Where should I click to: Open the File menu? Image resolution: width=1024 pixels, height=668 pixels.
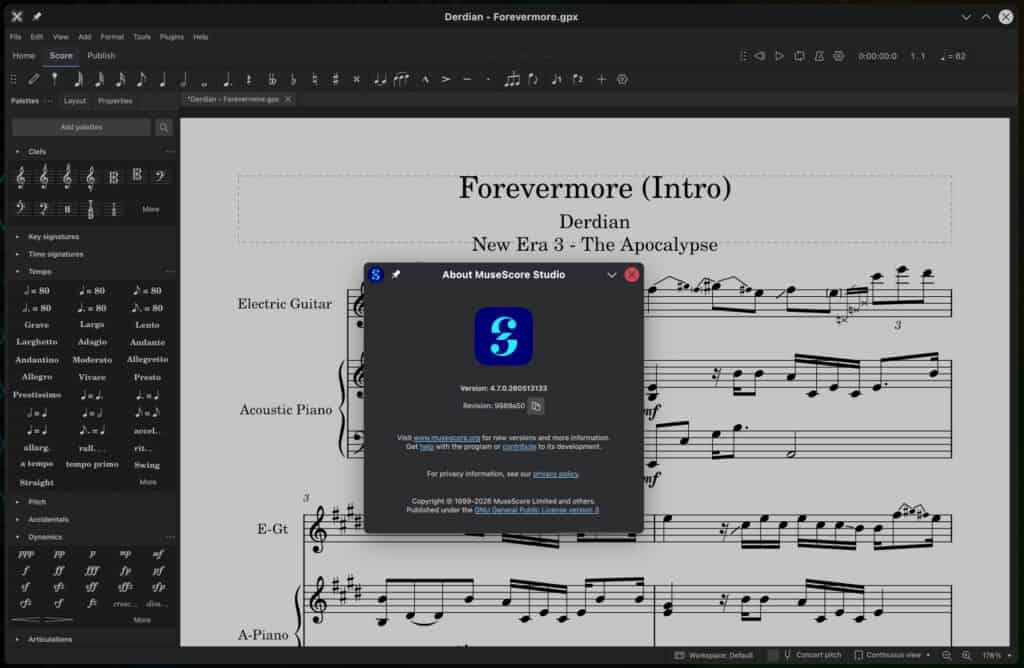tap(16, 37)
